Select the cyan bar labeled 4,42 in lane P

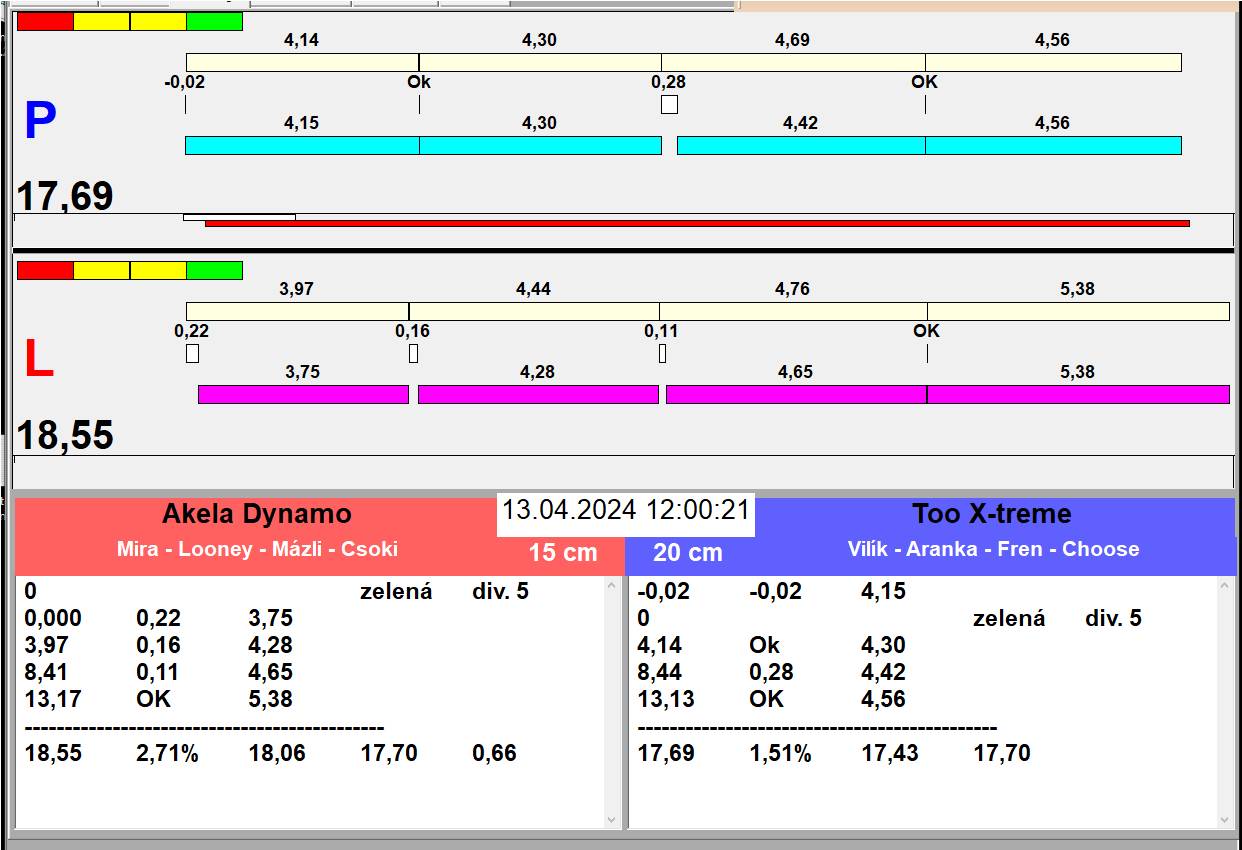pos(800,146)
